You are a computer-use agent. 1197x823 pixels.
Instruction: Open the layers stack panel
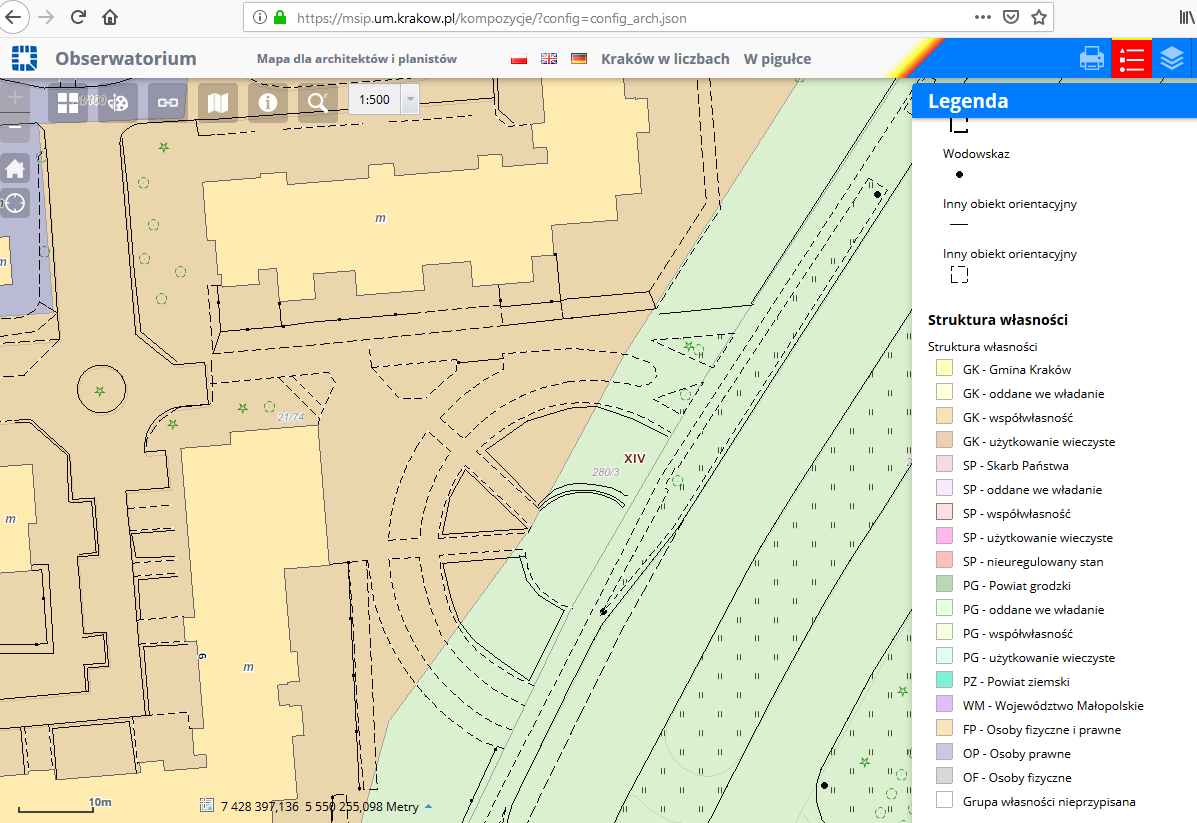1172,59
